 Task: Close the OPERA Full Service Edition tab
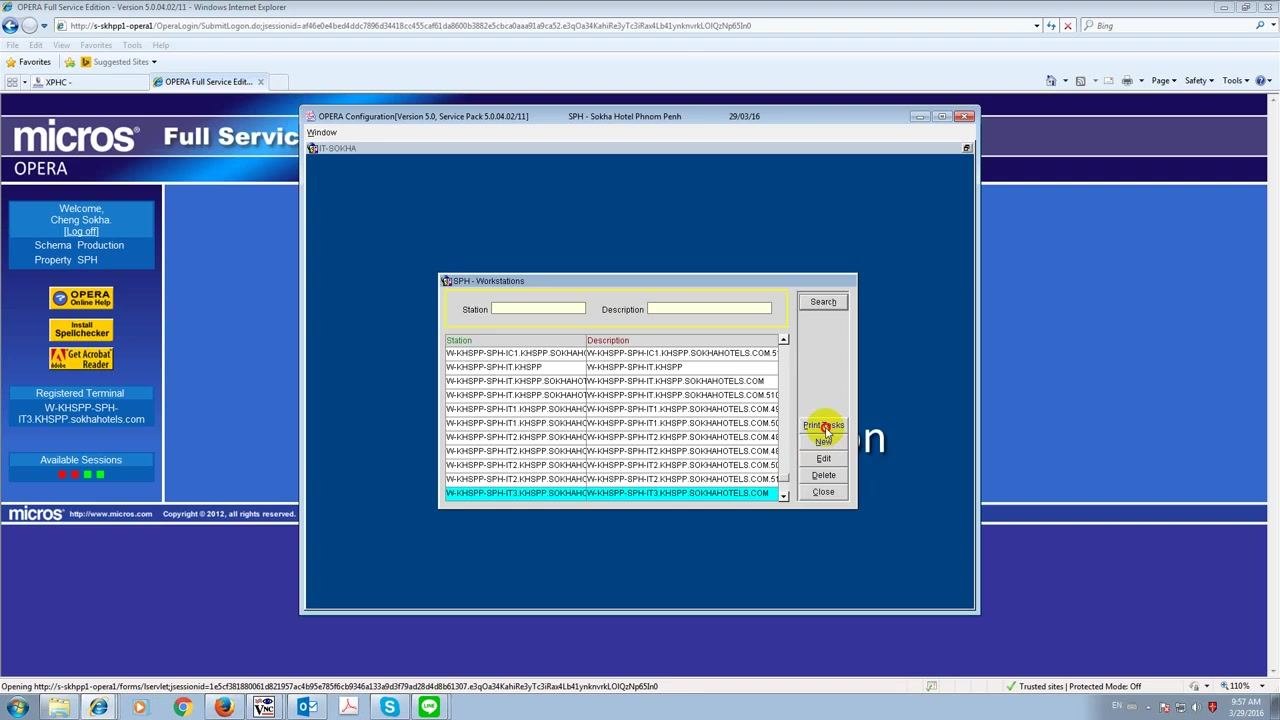[261, 82]
